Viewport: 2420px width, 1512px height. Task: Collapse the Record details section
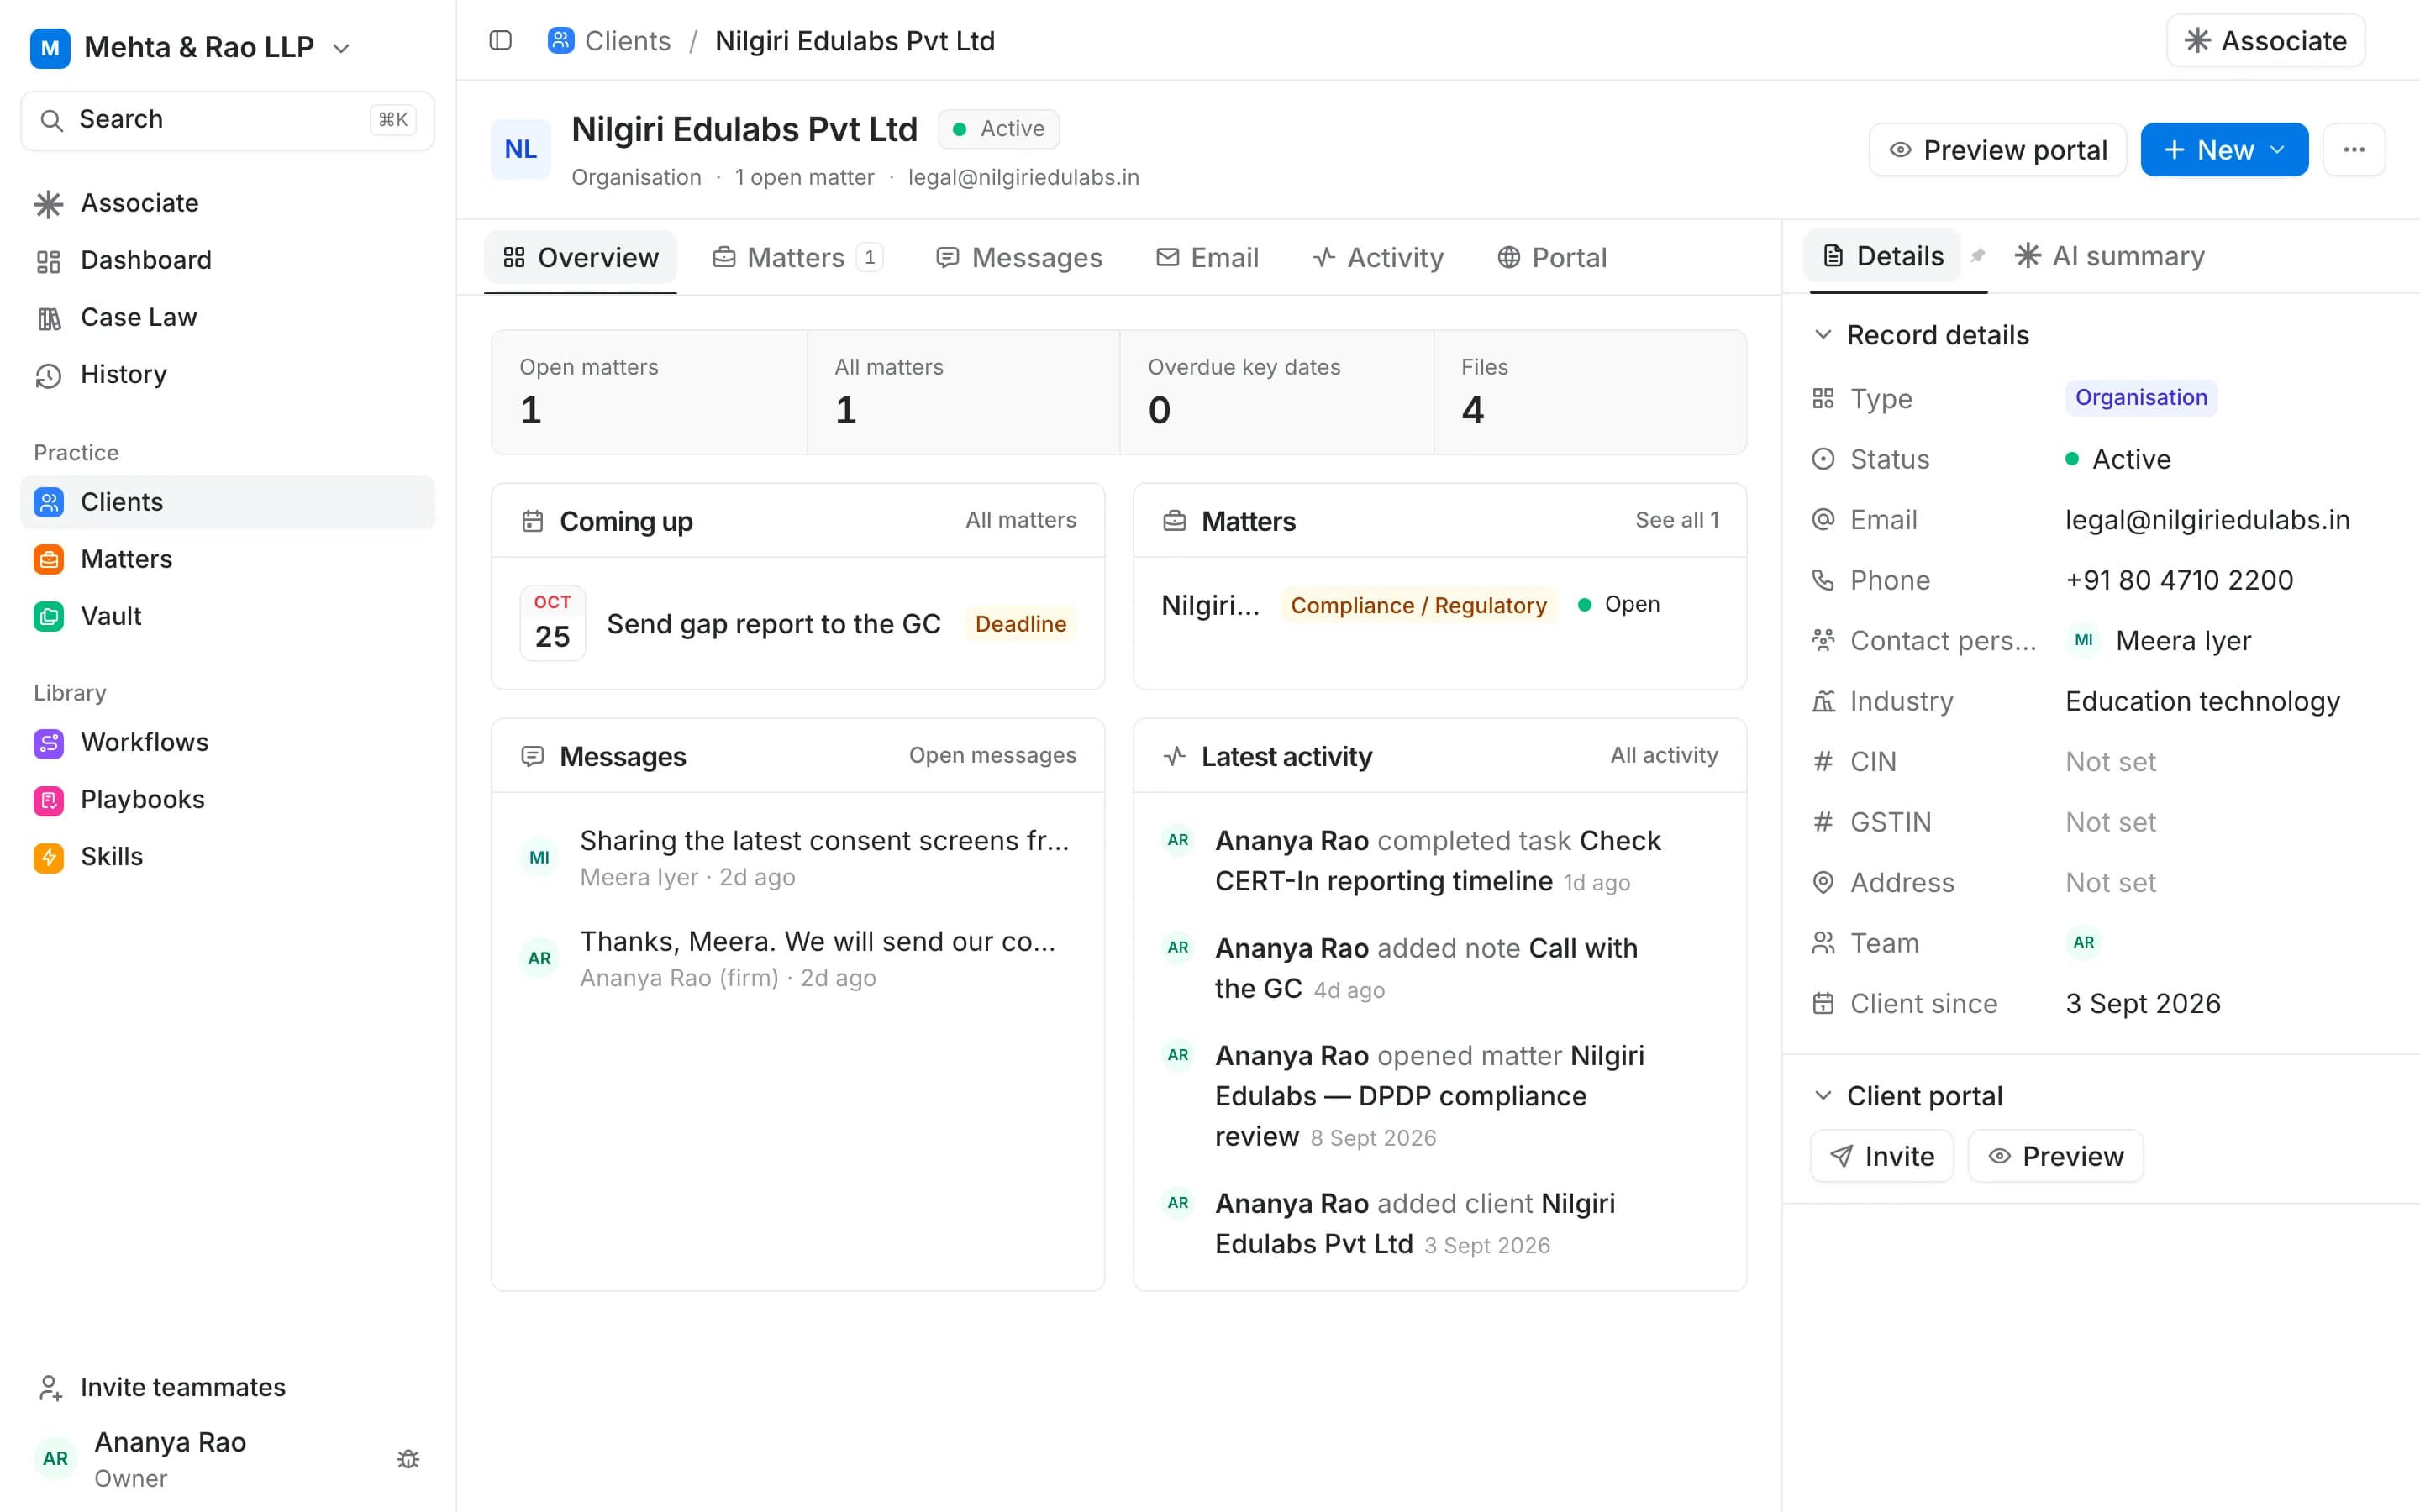(x=1921, y=335)
